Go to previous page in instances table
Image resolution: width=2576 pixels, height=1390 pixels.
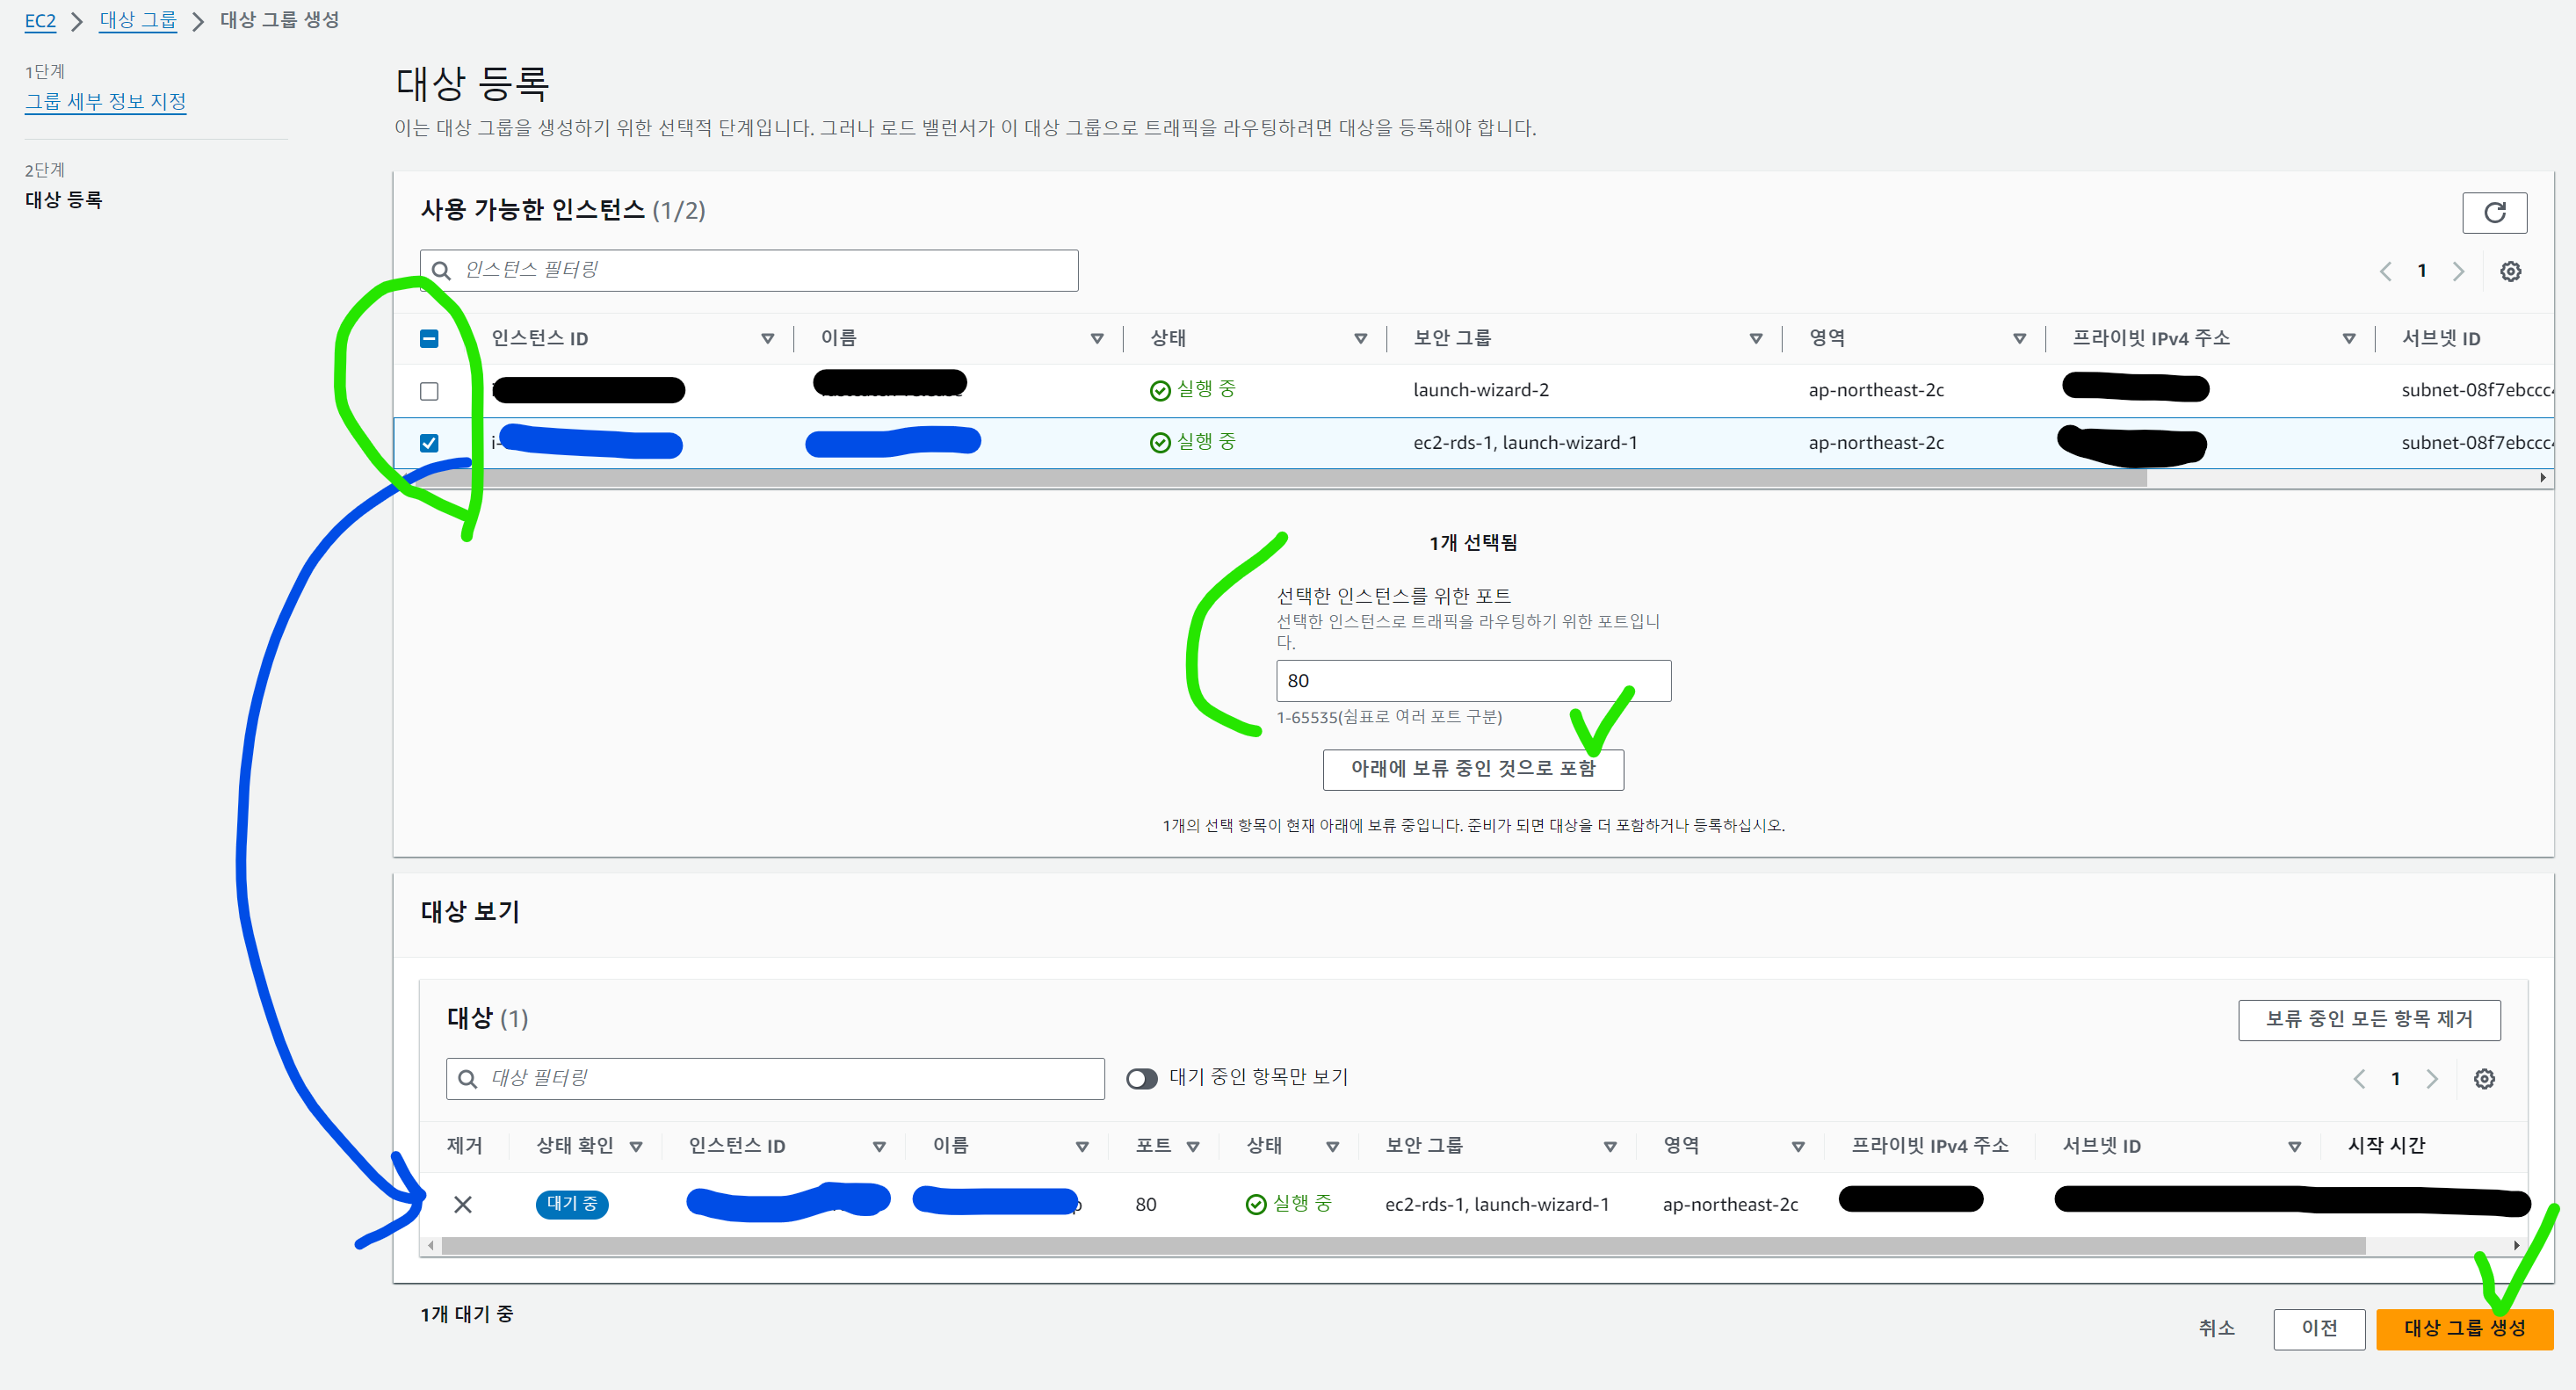click(x=2385, y=271)
